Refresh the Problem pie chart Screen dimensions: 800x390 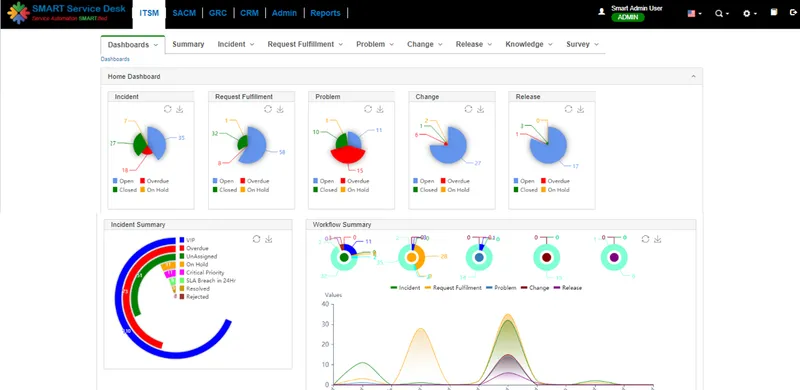(368, 109)
